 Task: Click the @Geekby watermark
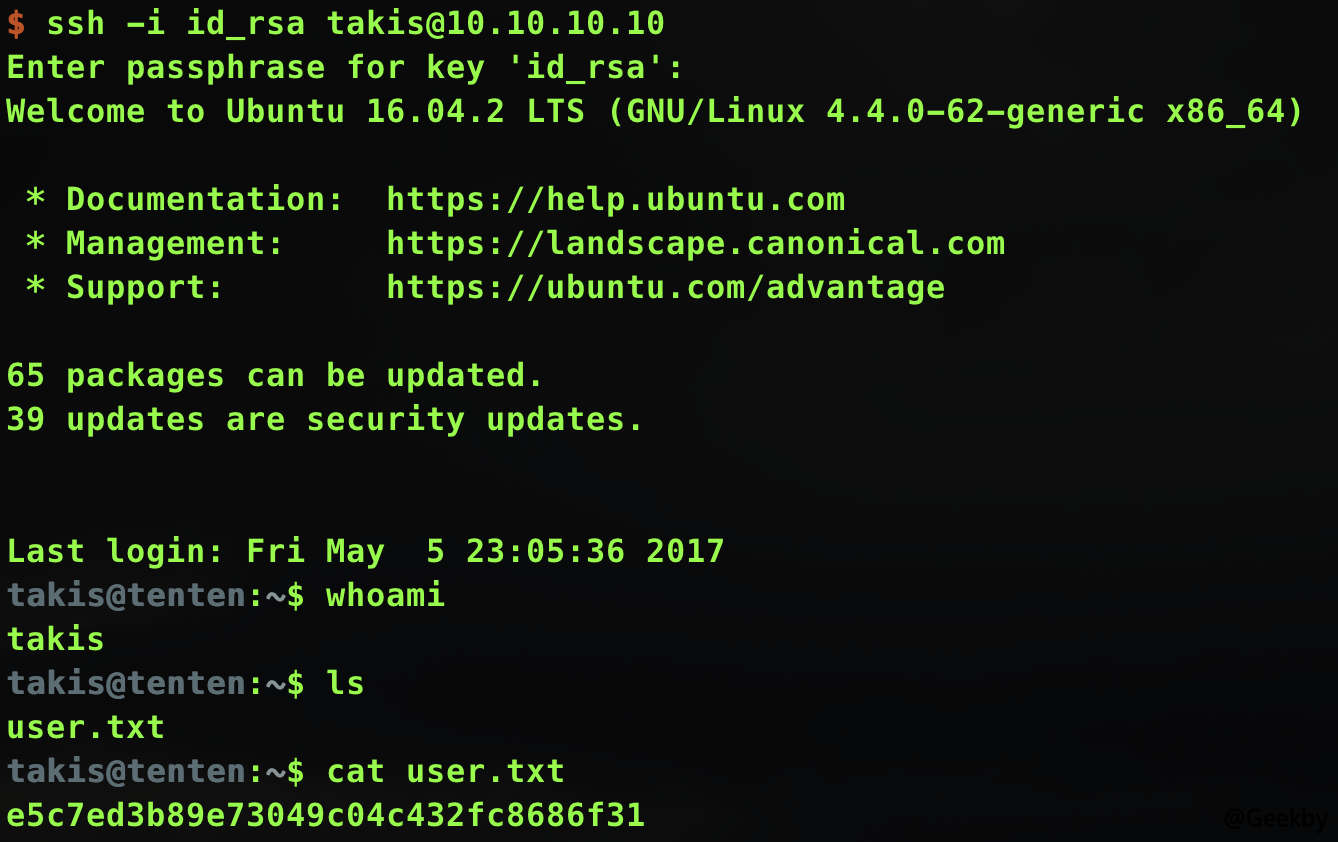(1276, 818)
